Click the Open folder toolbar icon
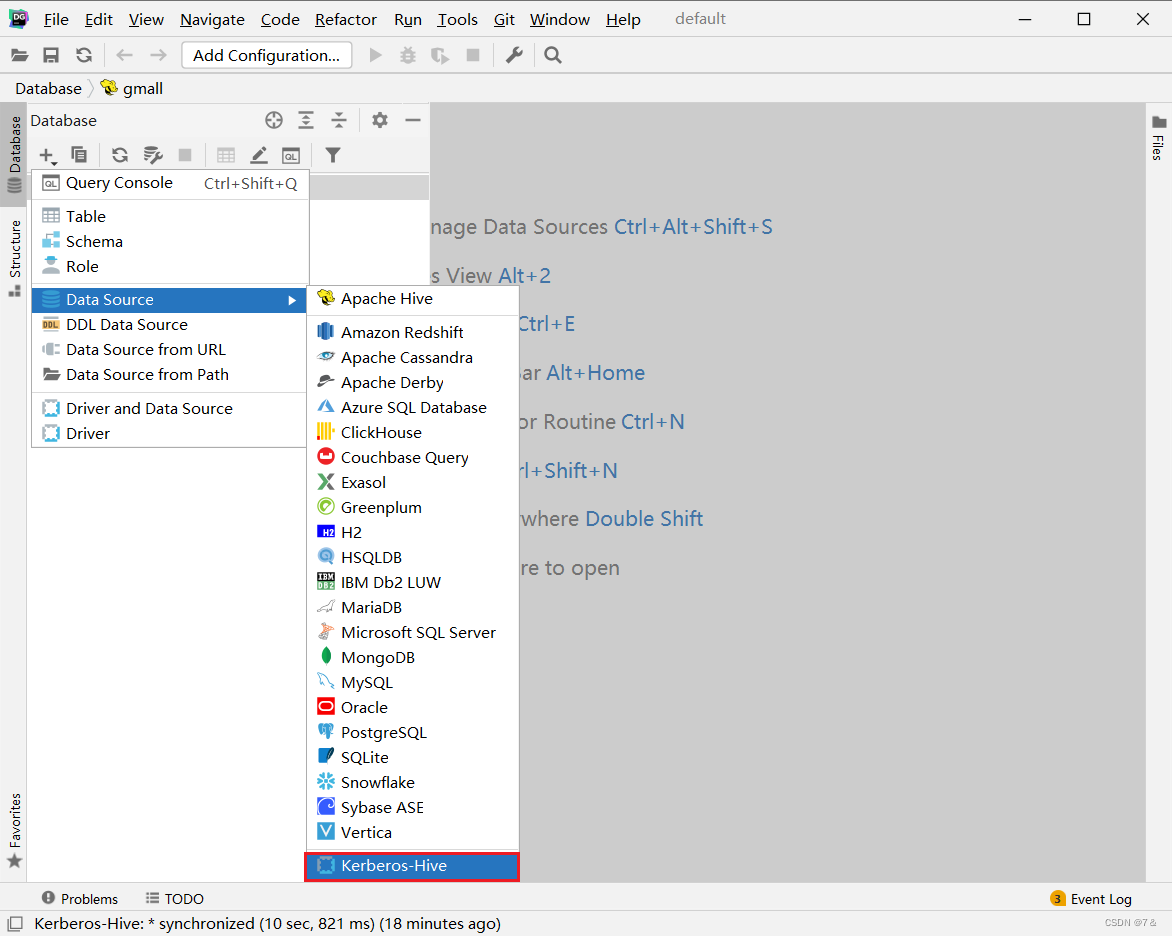 click(x=19, y=55)
